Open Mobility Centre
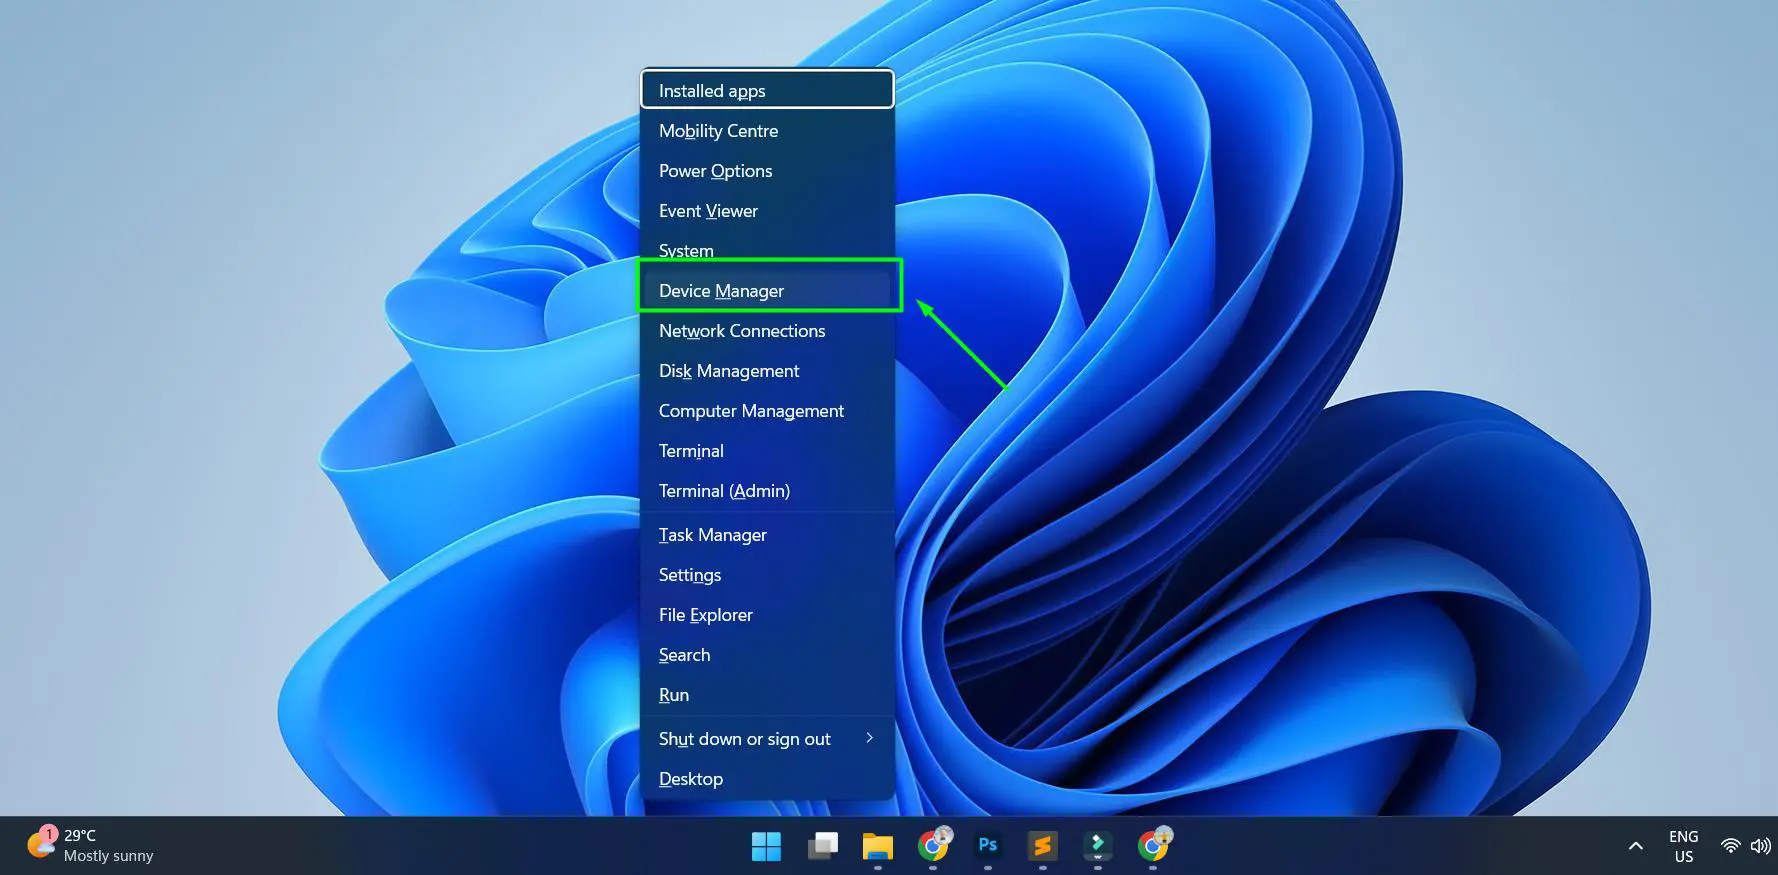This screenshot has width=1778, height=875. pyautogui.click(x=767, y=131)
